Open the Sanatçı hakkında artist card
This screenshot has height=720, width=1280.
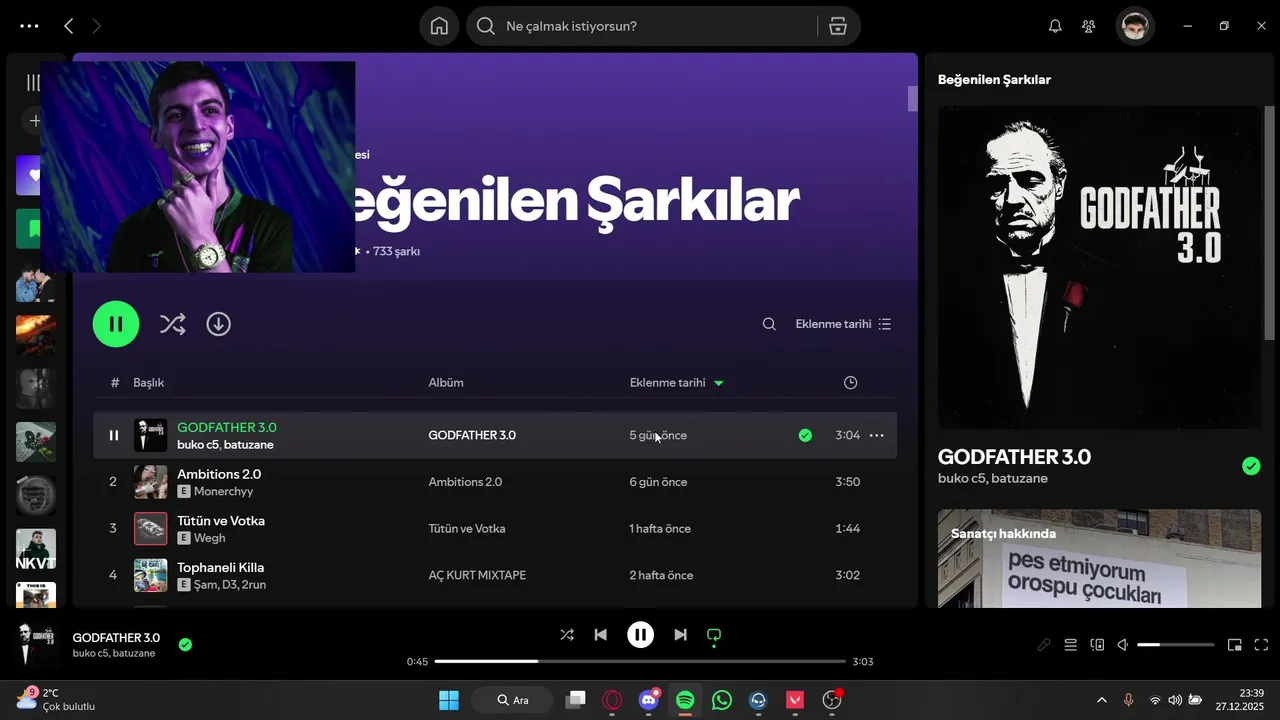click(x=1099, y=558)
